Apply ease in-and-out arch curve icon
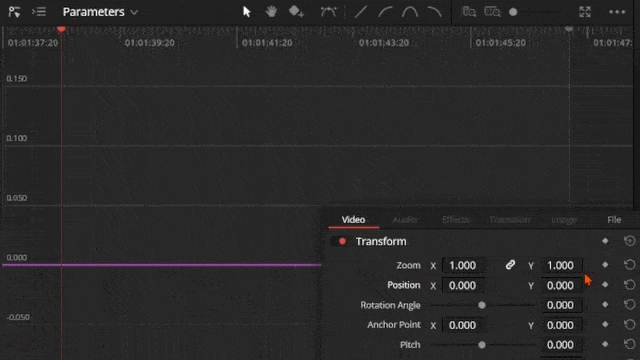This screenshot has height=360, width=640. [410, 12]
